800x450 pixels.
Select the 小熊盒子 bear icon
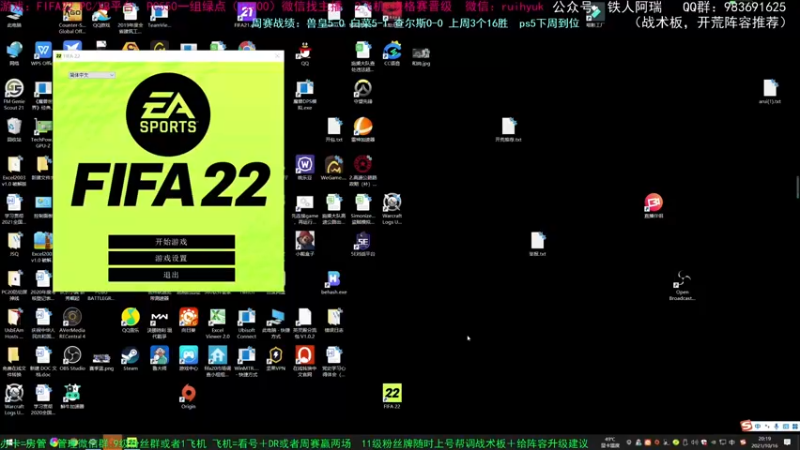[305, 242]
